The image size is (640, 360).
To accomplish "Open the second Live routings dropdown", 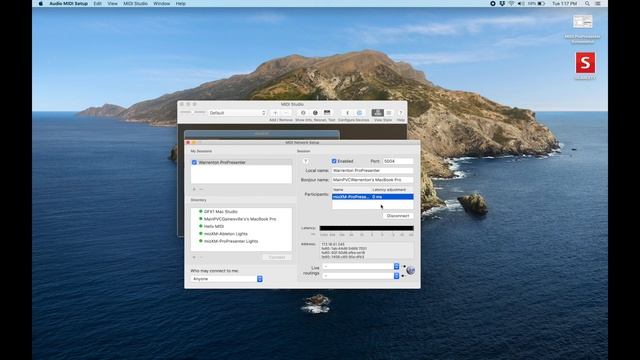I will [x=361, y=276].
